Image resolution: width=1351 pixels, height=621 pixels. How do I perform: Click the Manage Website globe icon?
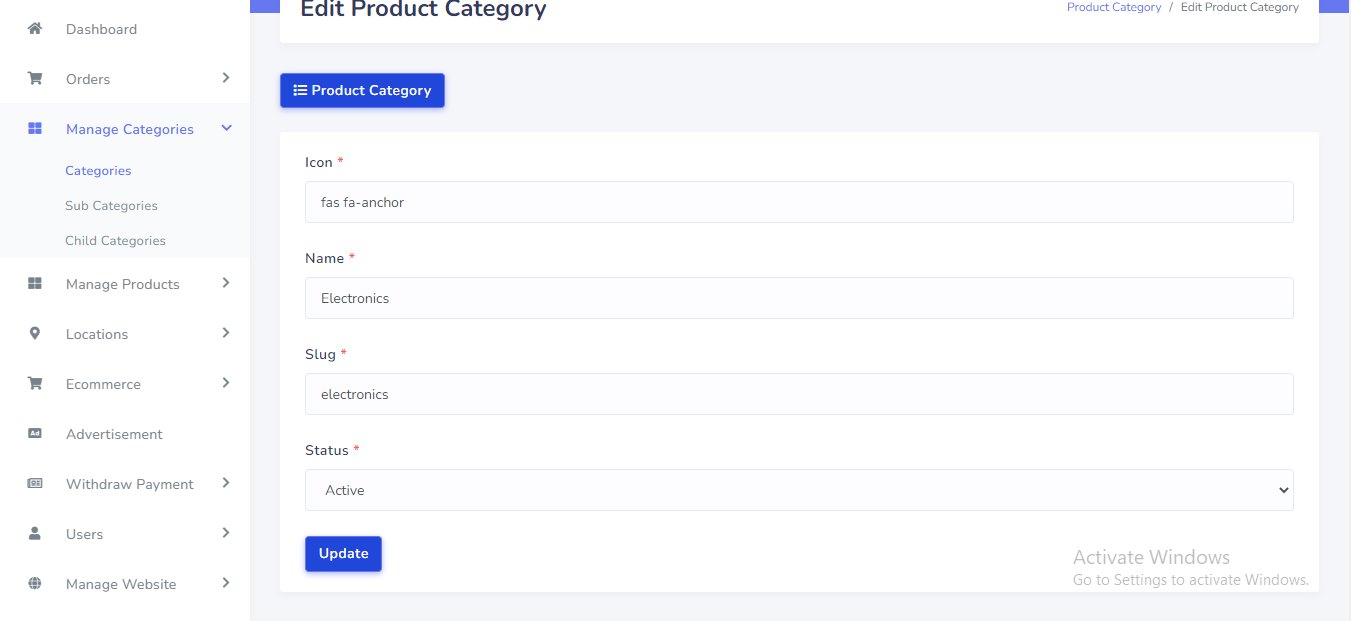[35, 584]
